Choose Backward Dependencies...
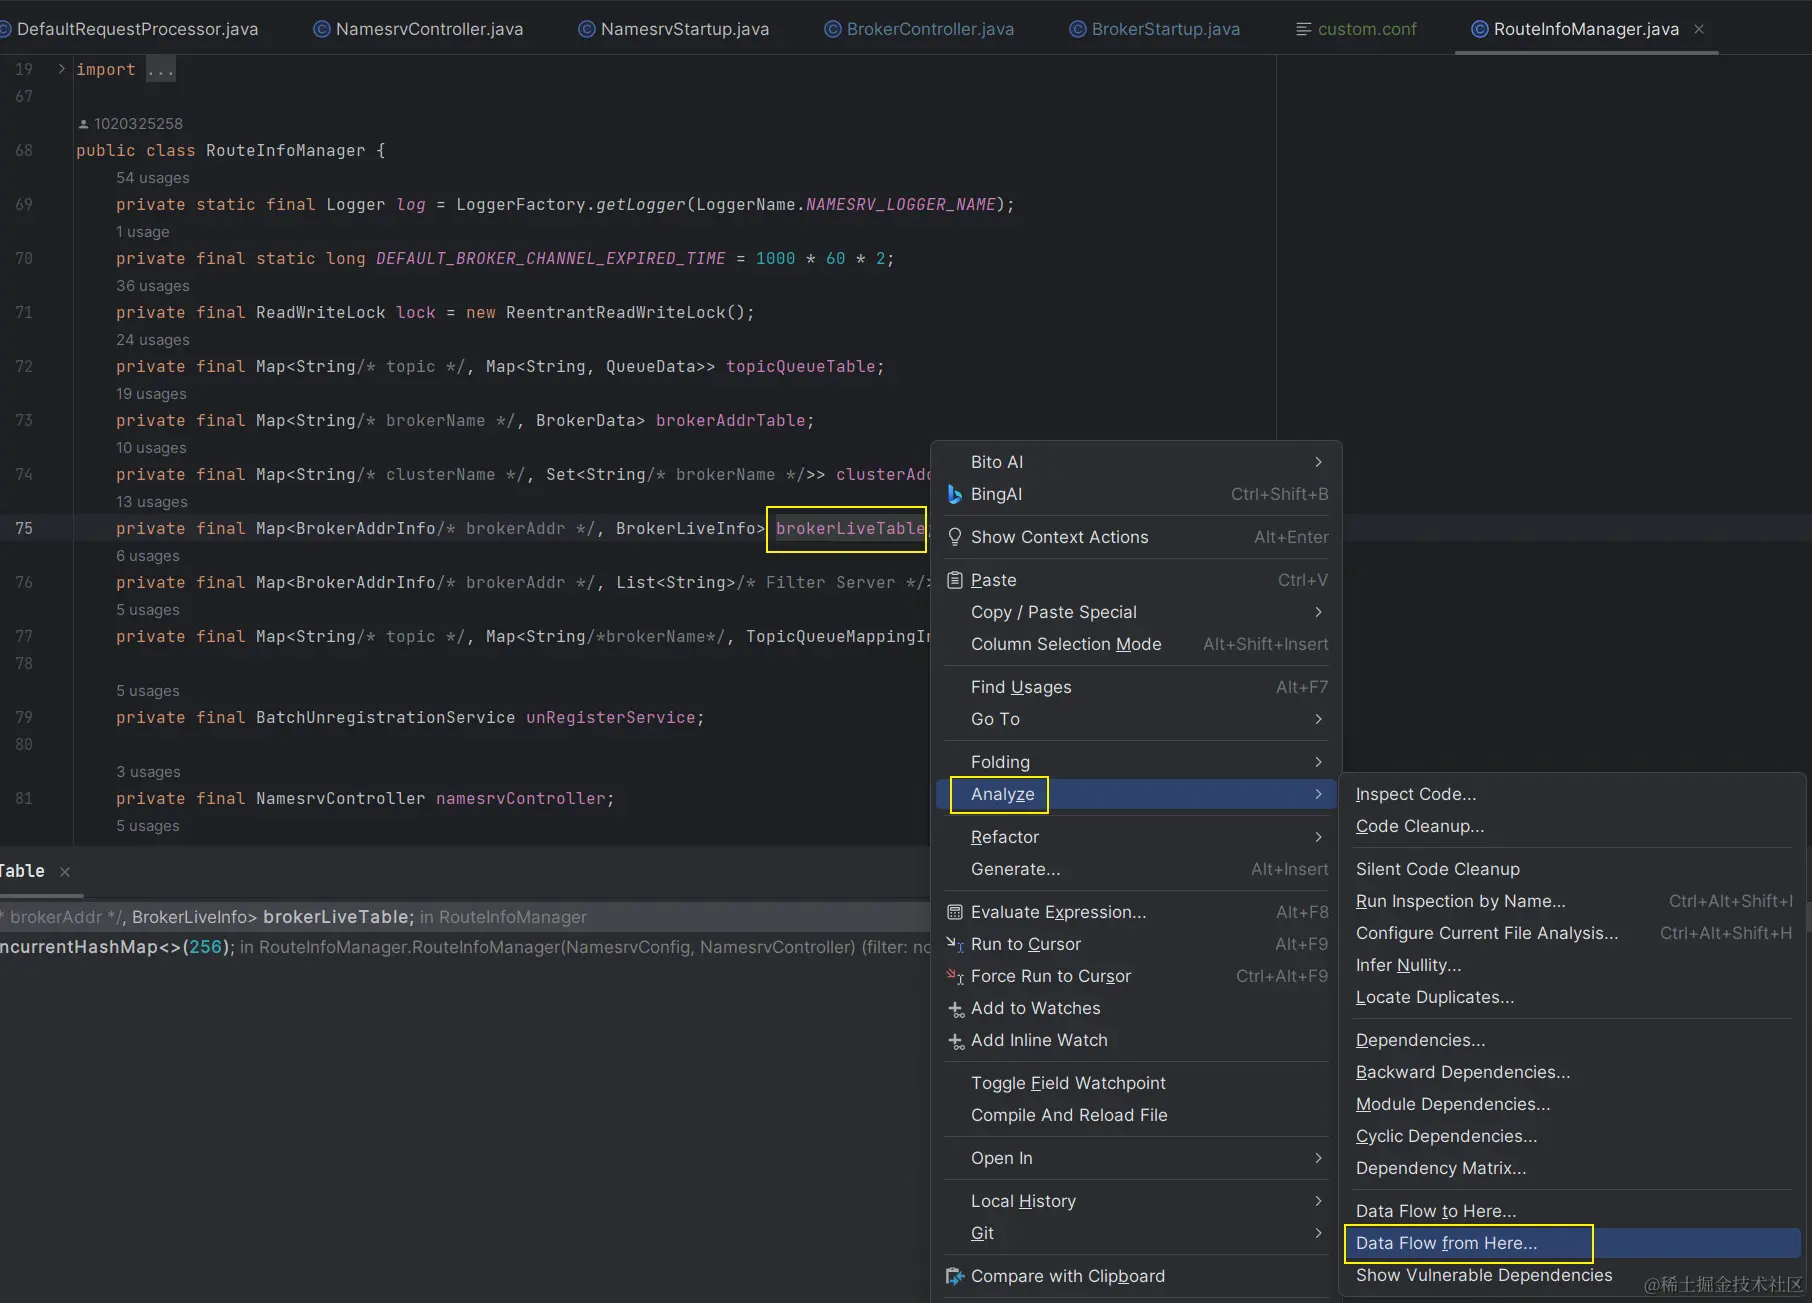The height and width of the screenshot is (1303, 1812). point(1573,1072)
